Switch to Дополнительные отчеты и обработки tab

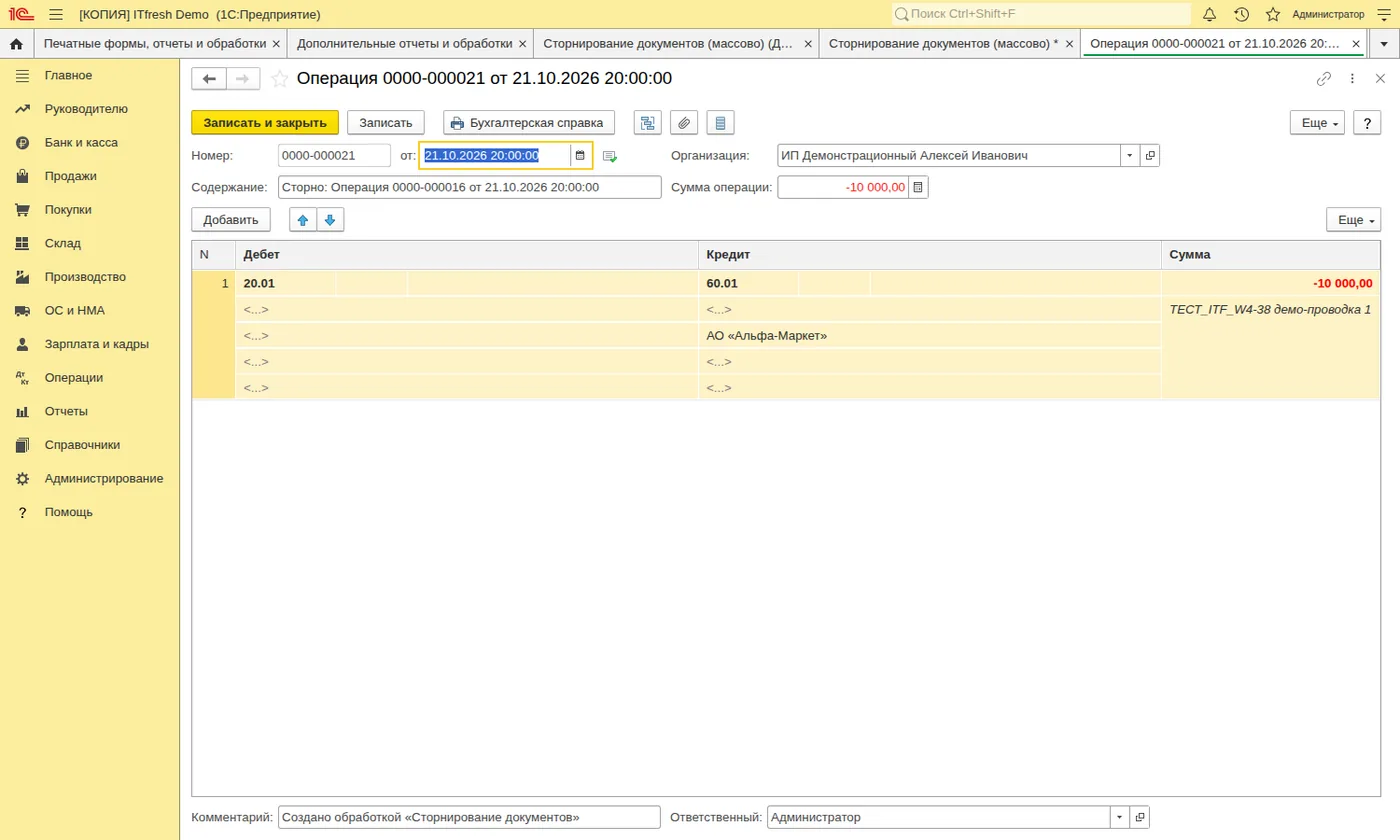(x=405, y=44)
